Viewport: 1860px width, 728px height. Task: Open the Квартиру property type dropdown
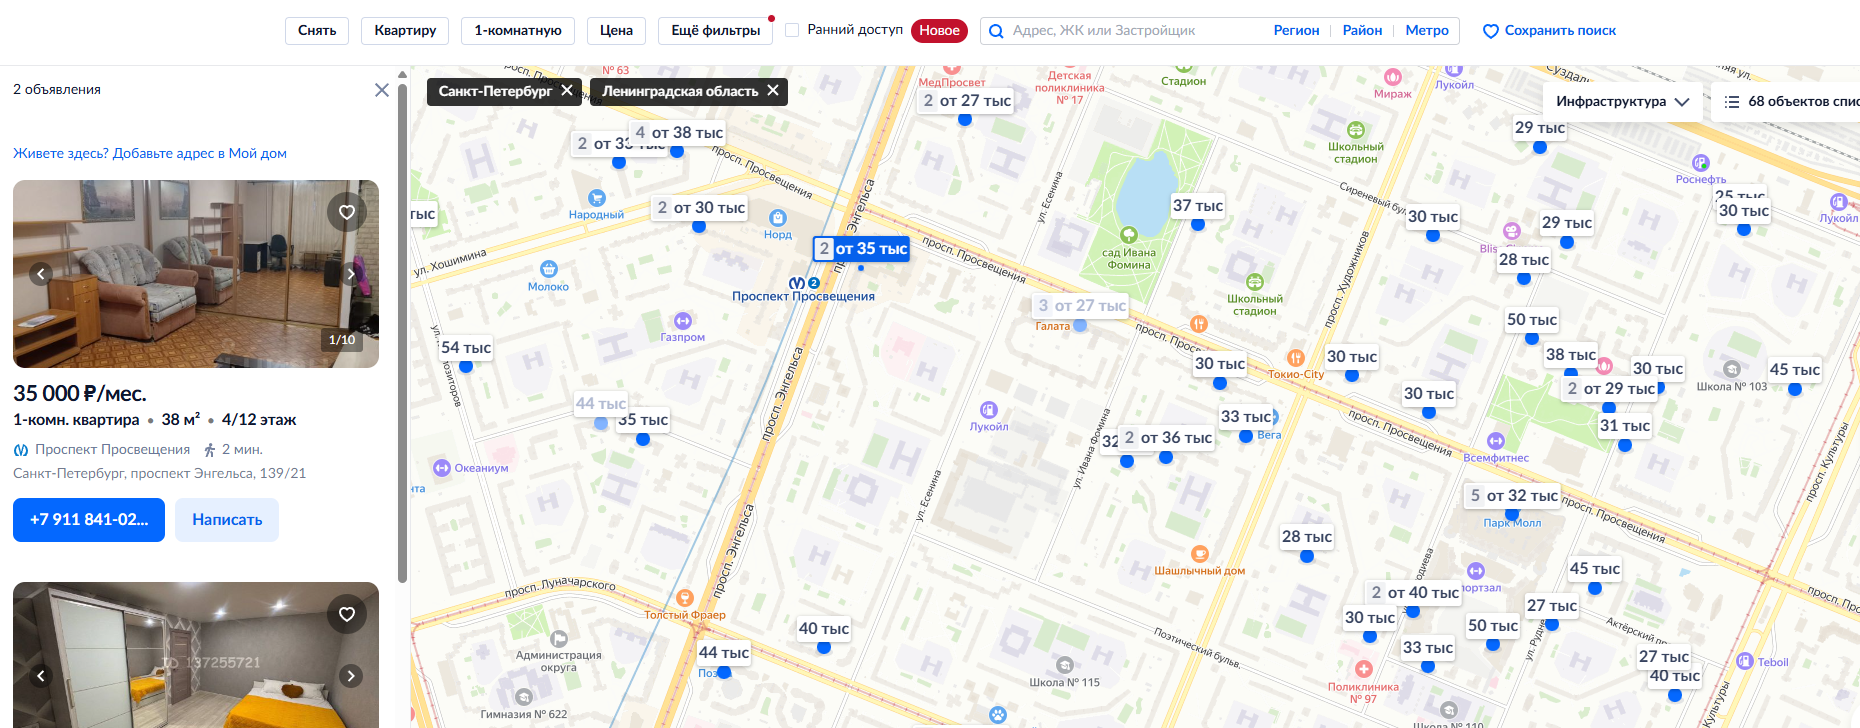(405, 31)
